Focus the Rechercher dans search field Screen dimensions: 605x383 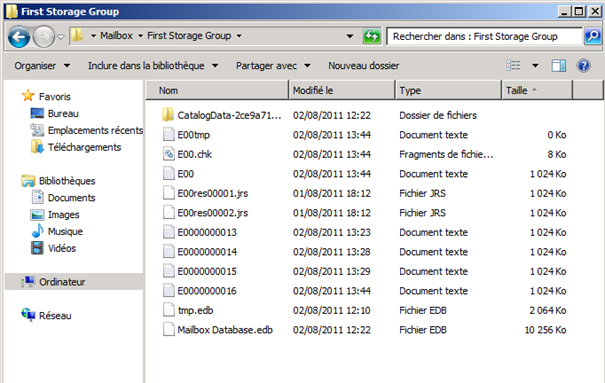pos(484,36)
